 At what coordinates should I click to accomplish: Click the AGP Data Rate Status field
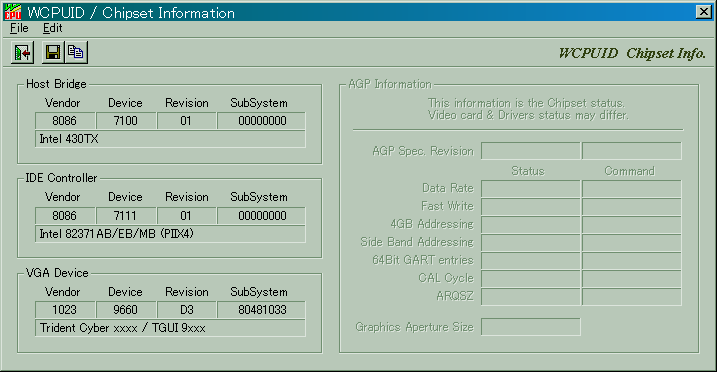530,188
